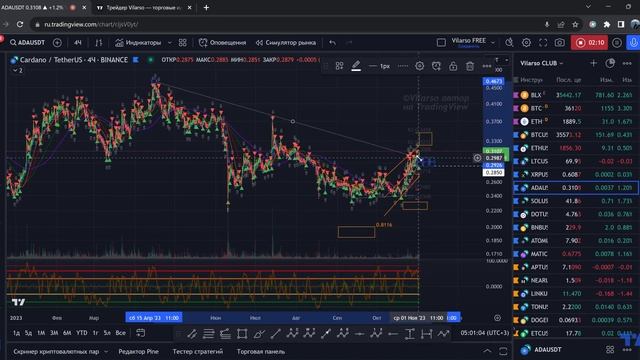640x360 pixels.
Task: Open watchlist more options menu
Action: (627, 63)
